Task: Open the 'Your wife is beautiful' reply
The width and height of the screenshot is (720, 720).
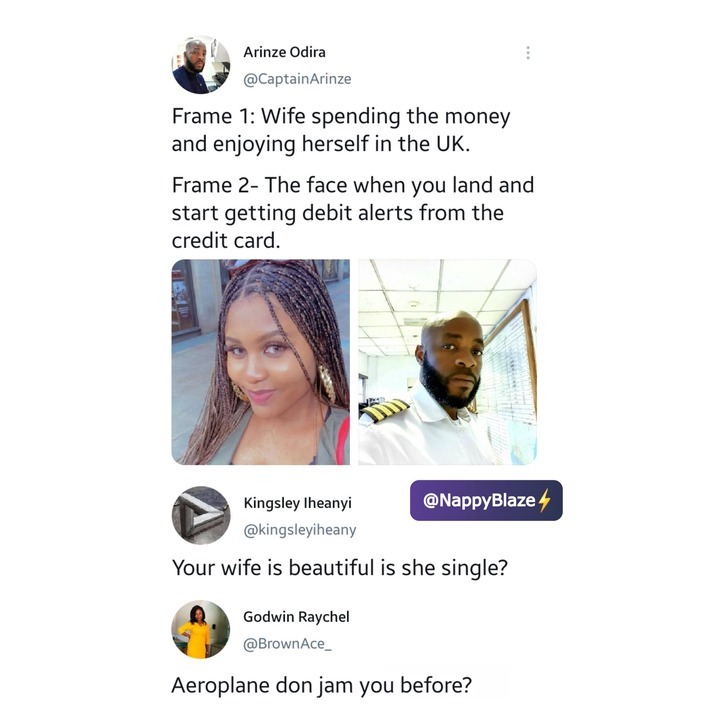Action: point(340,568)
